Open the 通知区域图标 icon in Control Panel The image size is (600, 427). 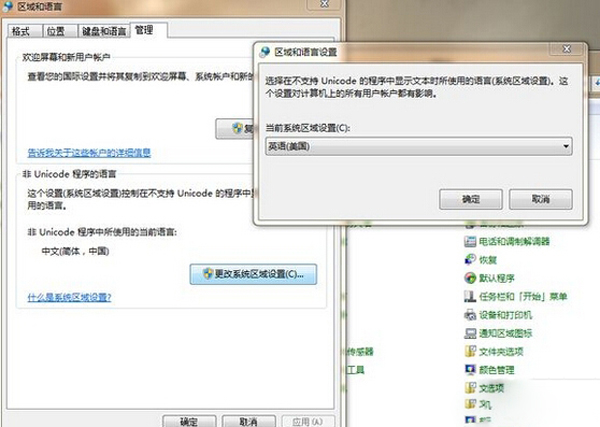point(470,333)
